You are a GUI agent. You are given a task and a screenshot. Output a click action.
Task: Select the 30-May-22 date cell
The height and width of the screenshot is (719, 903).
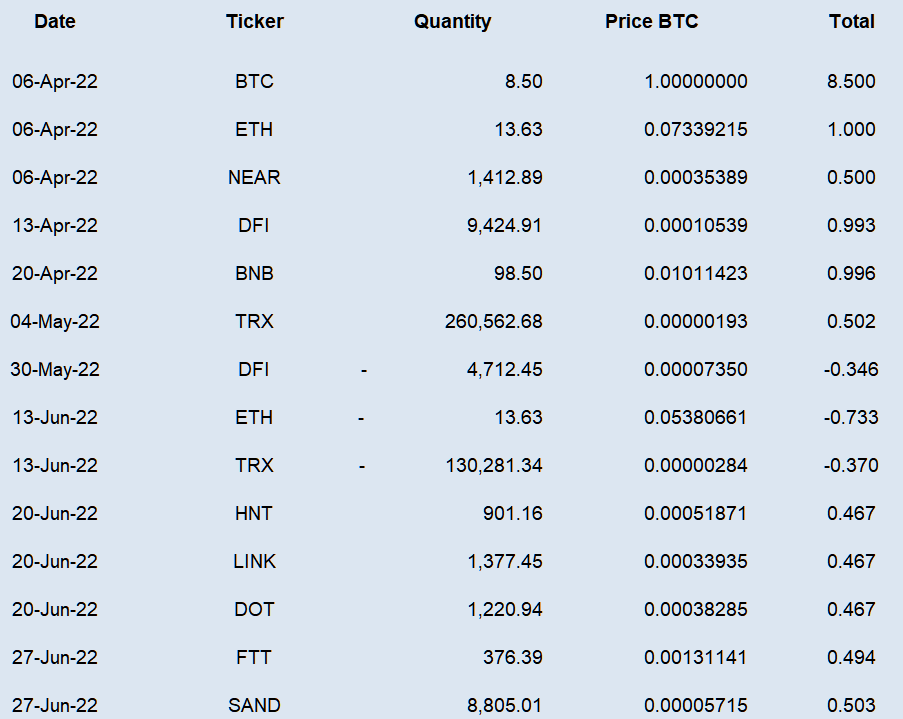(x=55, y=369)
